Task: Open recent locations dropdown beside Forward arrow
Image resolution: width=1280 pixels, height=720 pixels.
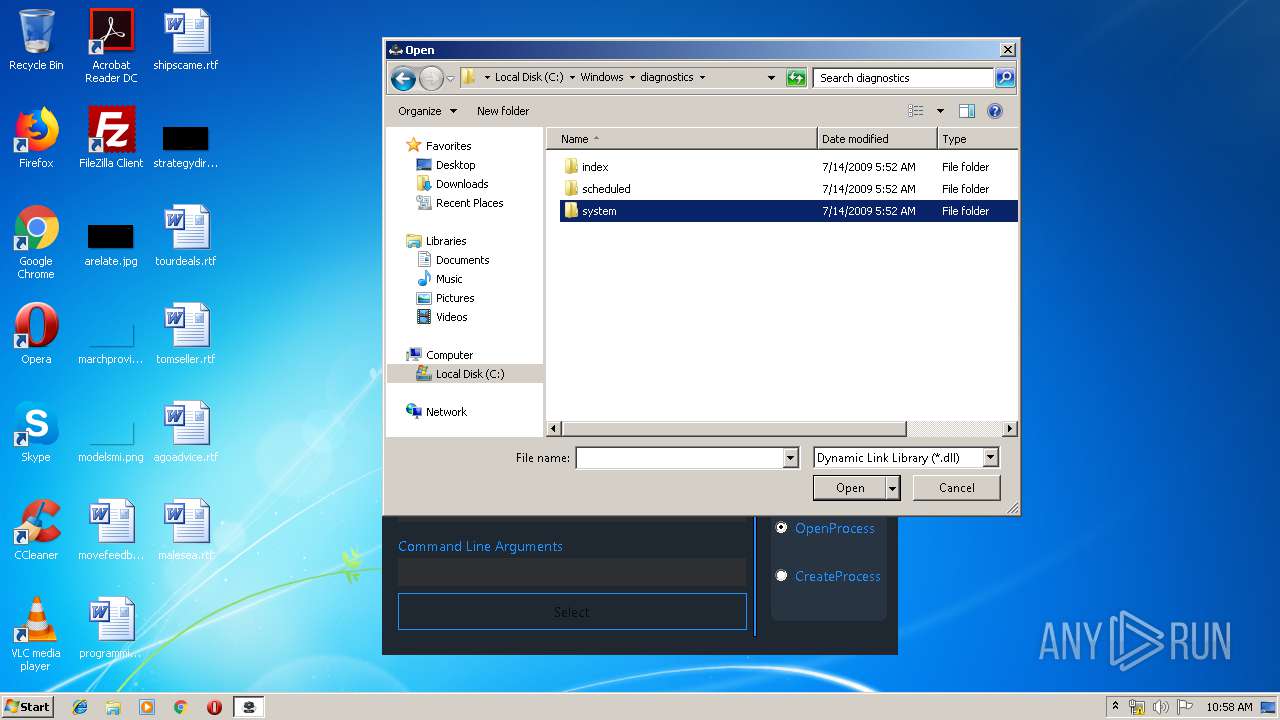Action: point(450,78)
